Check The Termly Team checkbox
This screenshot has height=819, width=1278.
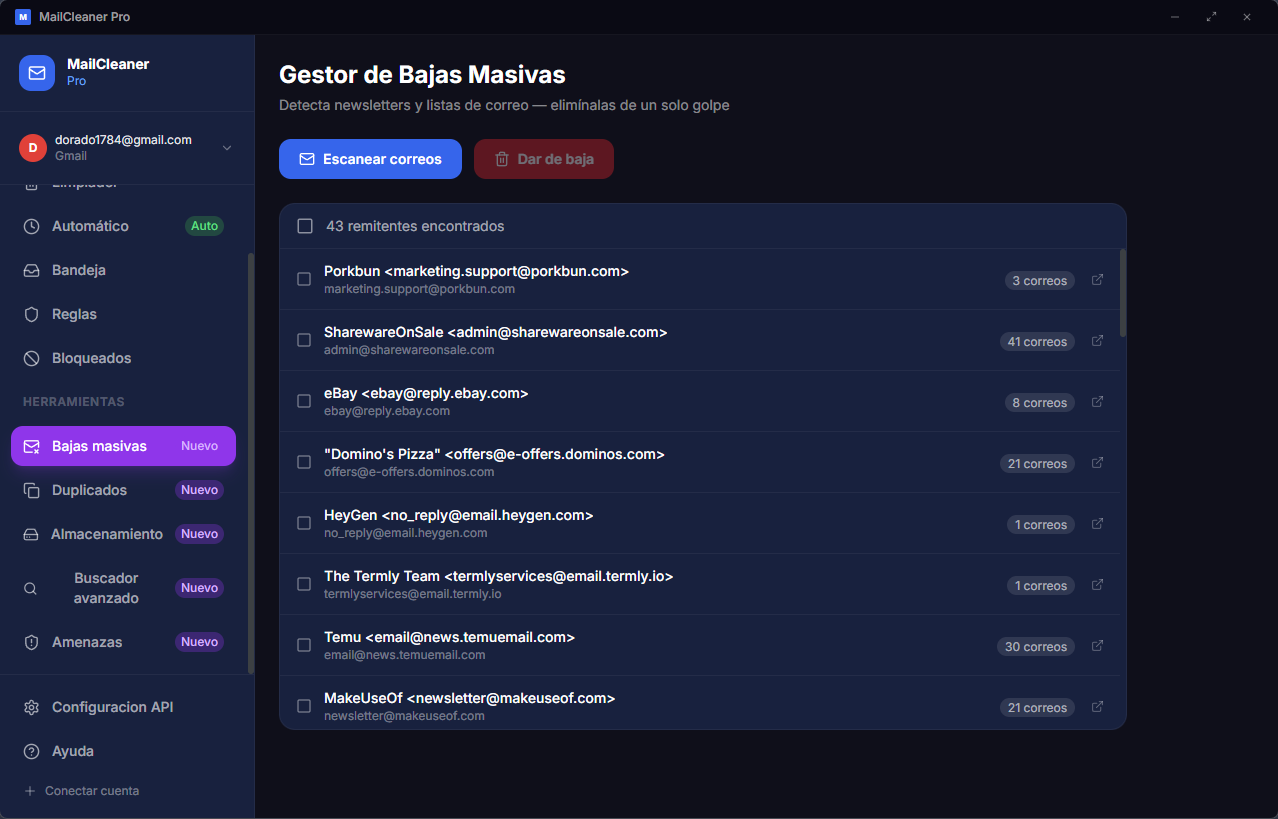(304, 584)
